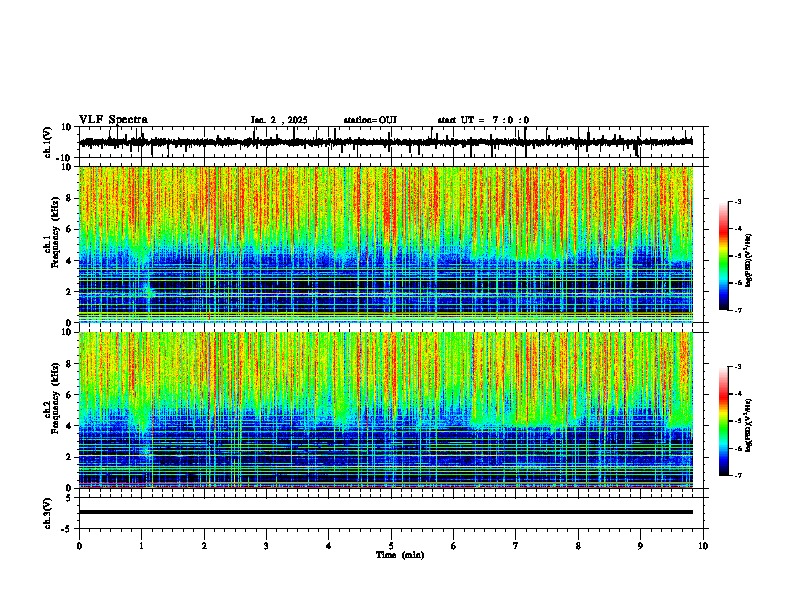Click the "5" tick on the ch.3(V) axis
Screen dimensions: 792x612
tap(69, 498)
